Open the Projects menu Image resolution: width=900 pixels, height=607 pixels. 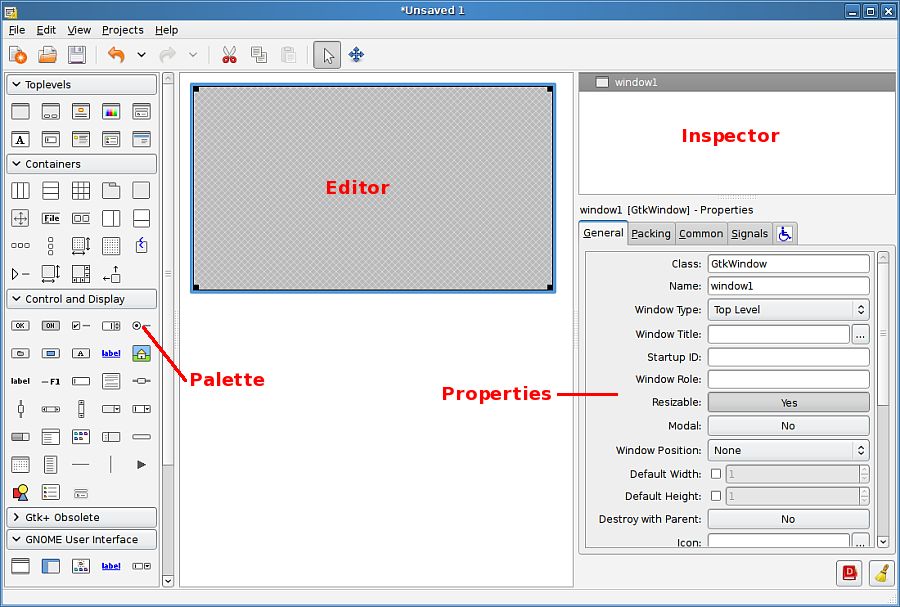pyautogui.click(x=122, y=30)
